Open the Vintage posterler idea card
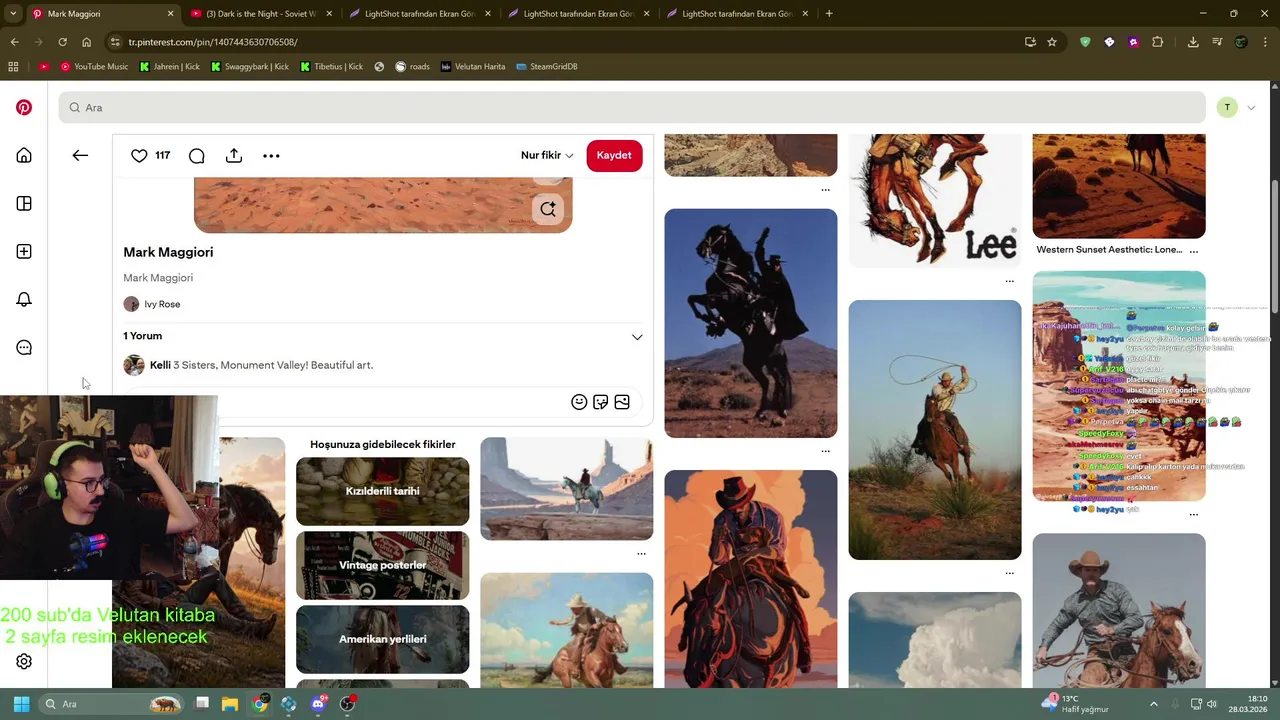This screenshot has width=1280, height=720. pyautogui.click(x=382, y=565)
